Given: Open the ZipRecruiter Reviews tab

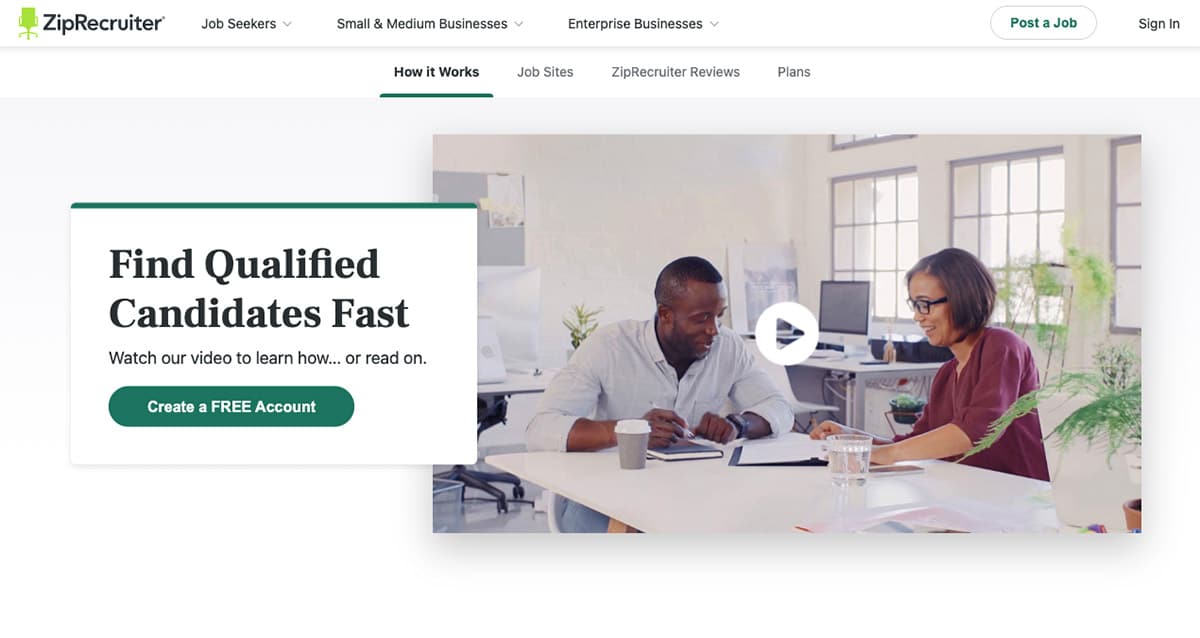Looking at the screenshot, I should click(675, 72).
